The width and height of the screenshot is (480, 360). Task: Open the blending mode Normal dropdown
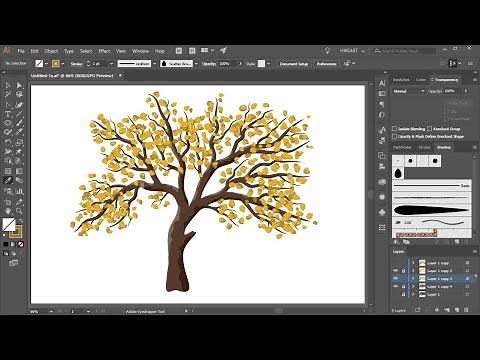click(409, 91)
